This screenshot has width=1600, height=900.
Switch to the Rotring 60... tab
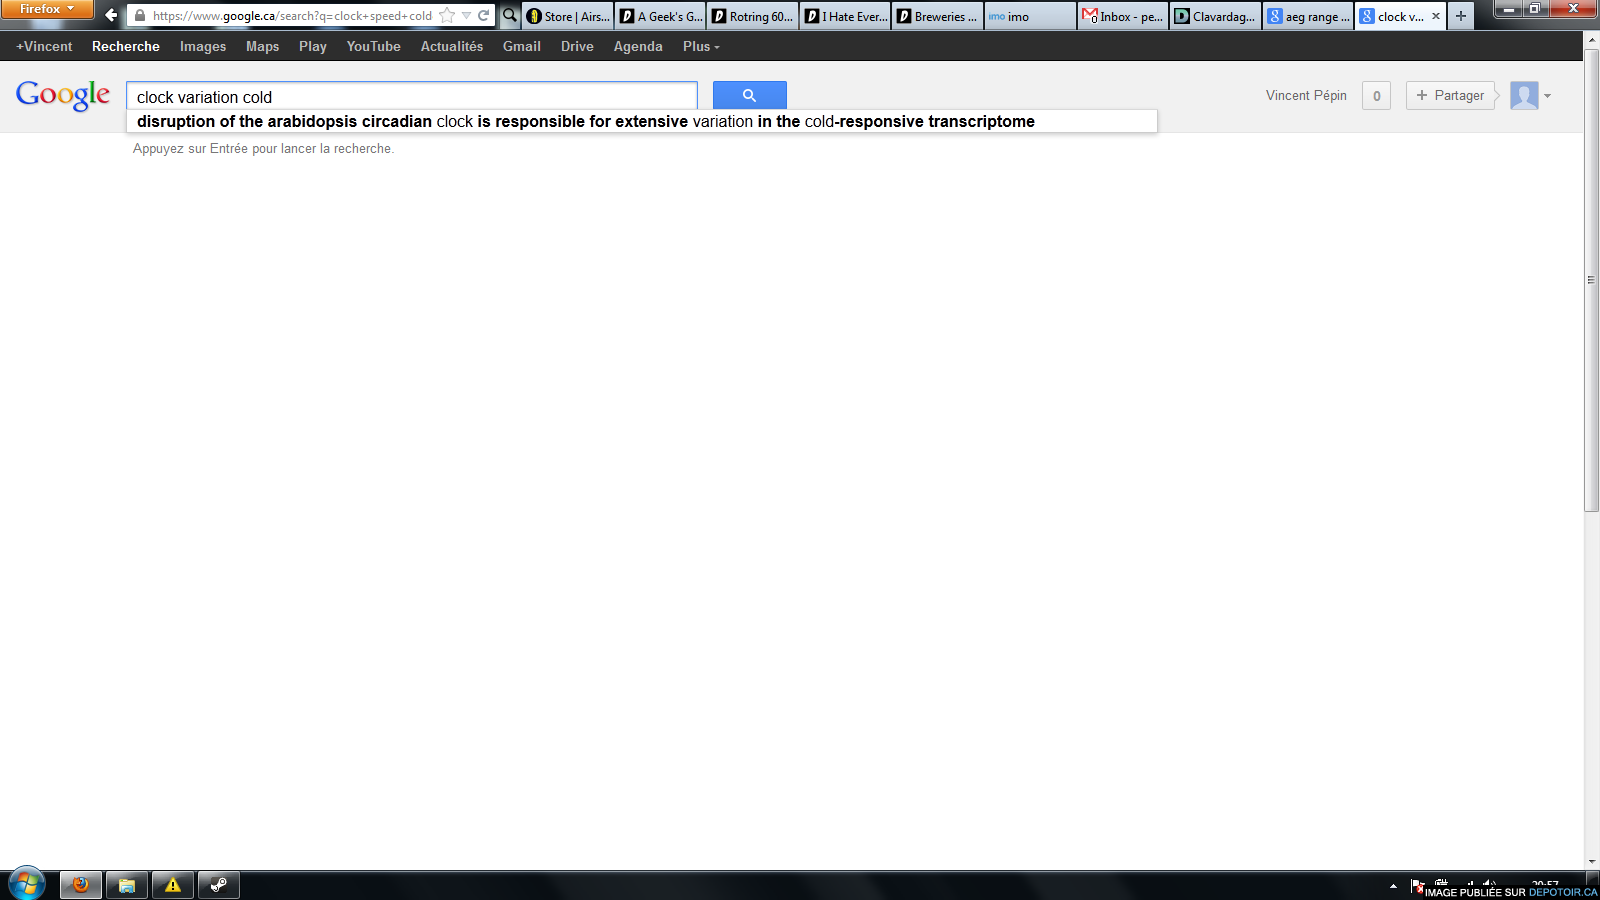[752, 16]
